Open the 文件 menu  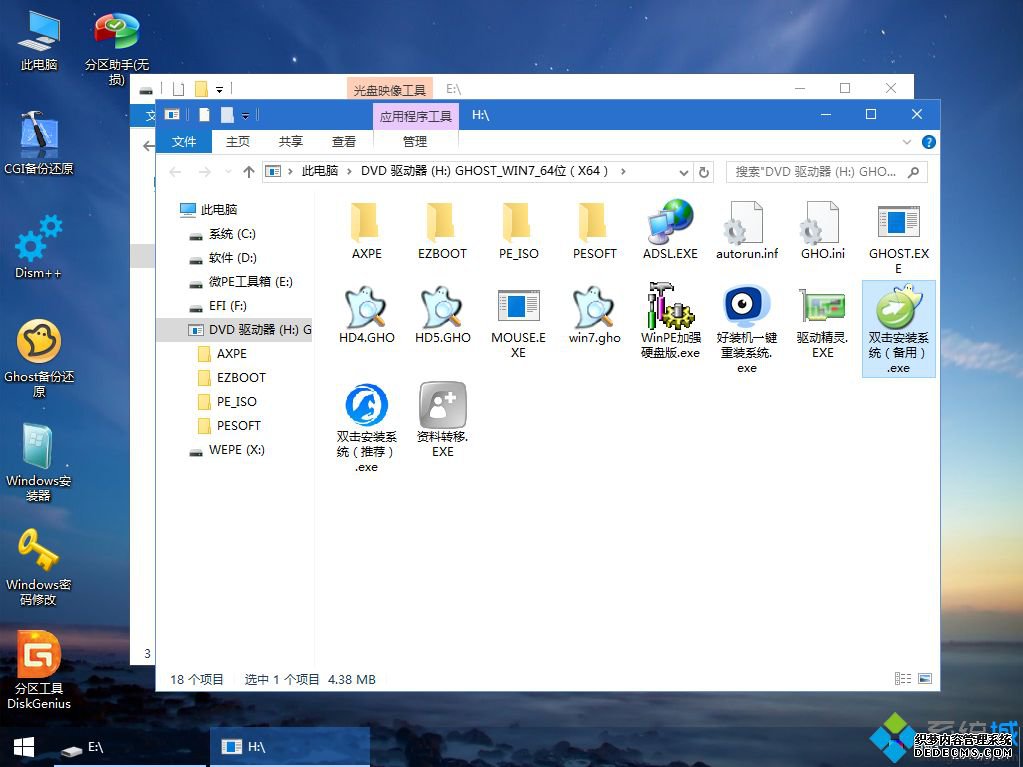pyautogui.click(x=184, y=141)
